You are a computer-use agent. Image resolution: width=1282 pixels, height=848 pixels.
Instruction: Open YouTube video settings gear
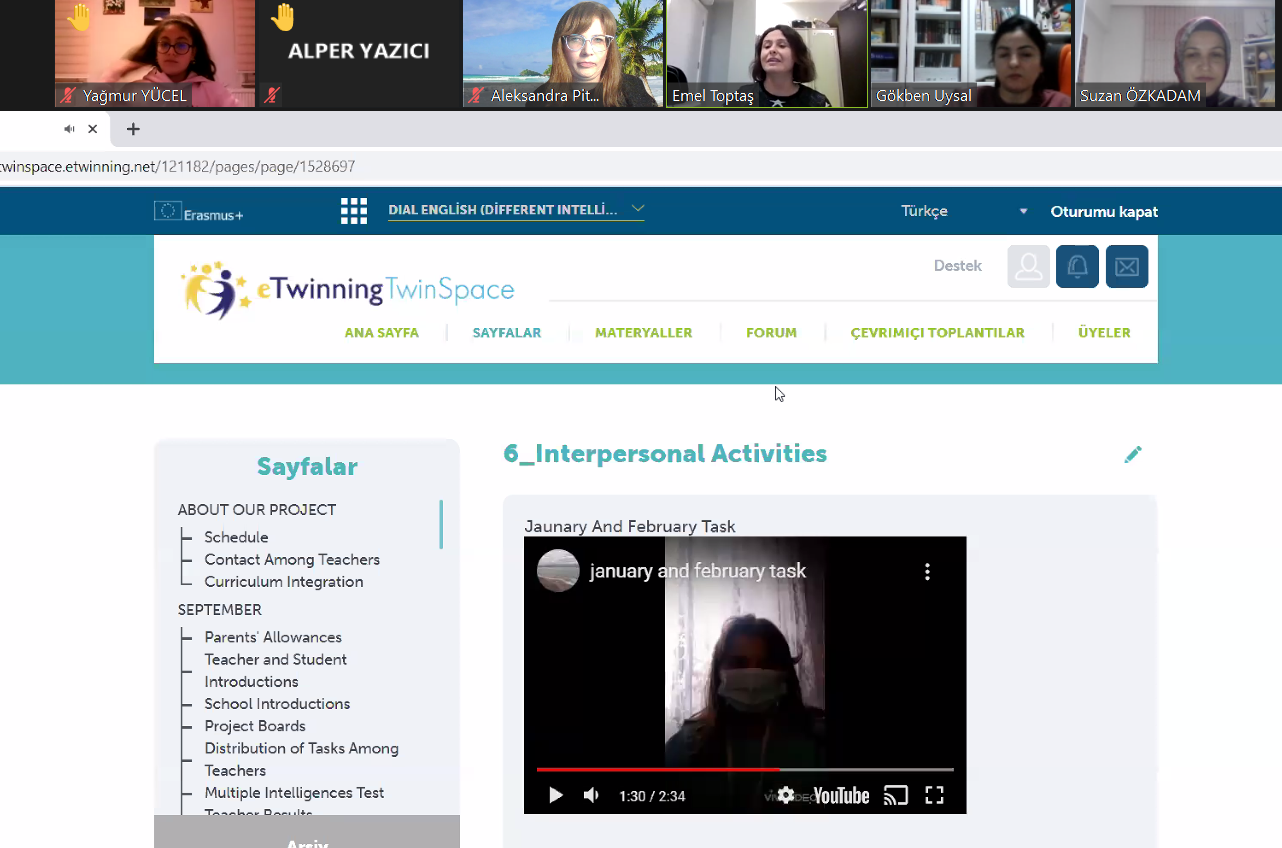[786, 795]
